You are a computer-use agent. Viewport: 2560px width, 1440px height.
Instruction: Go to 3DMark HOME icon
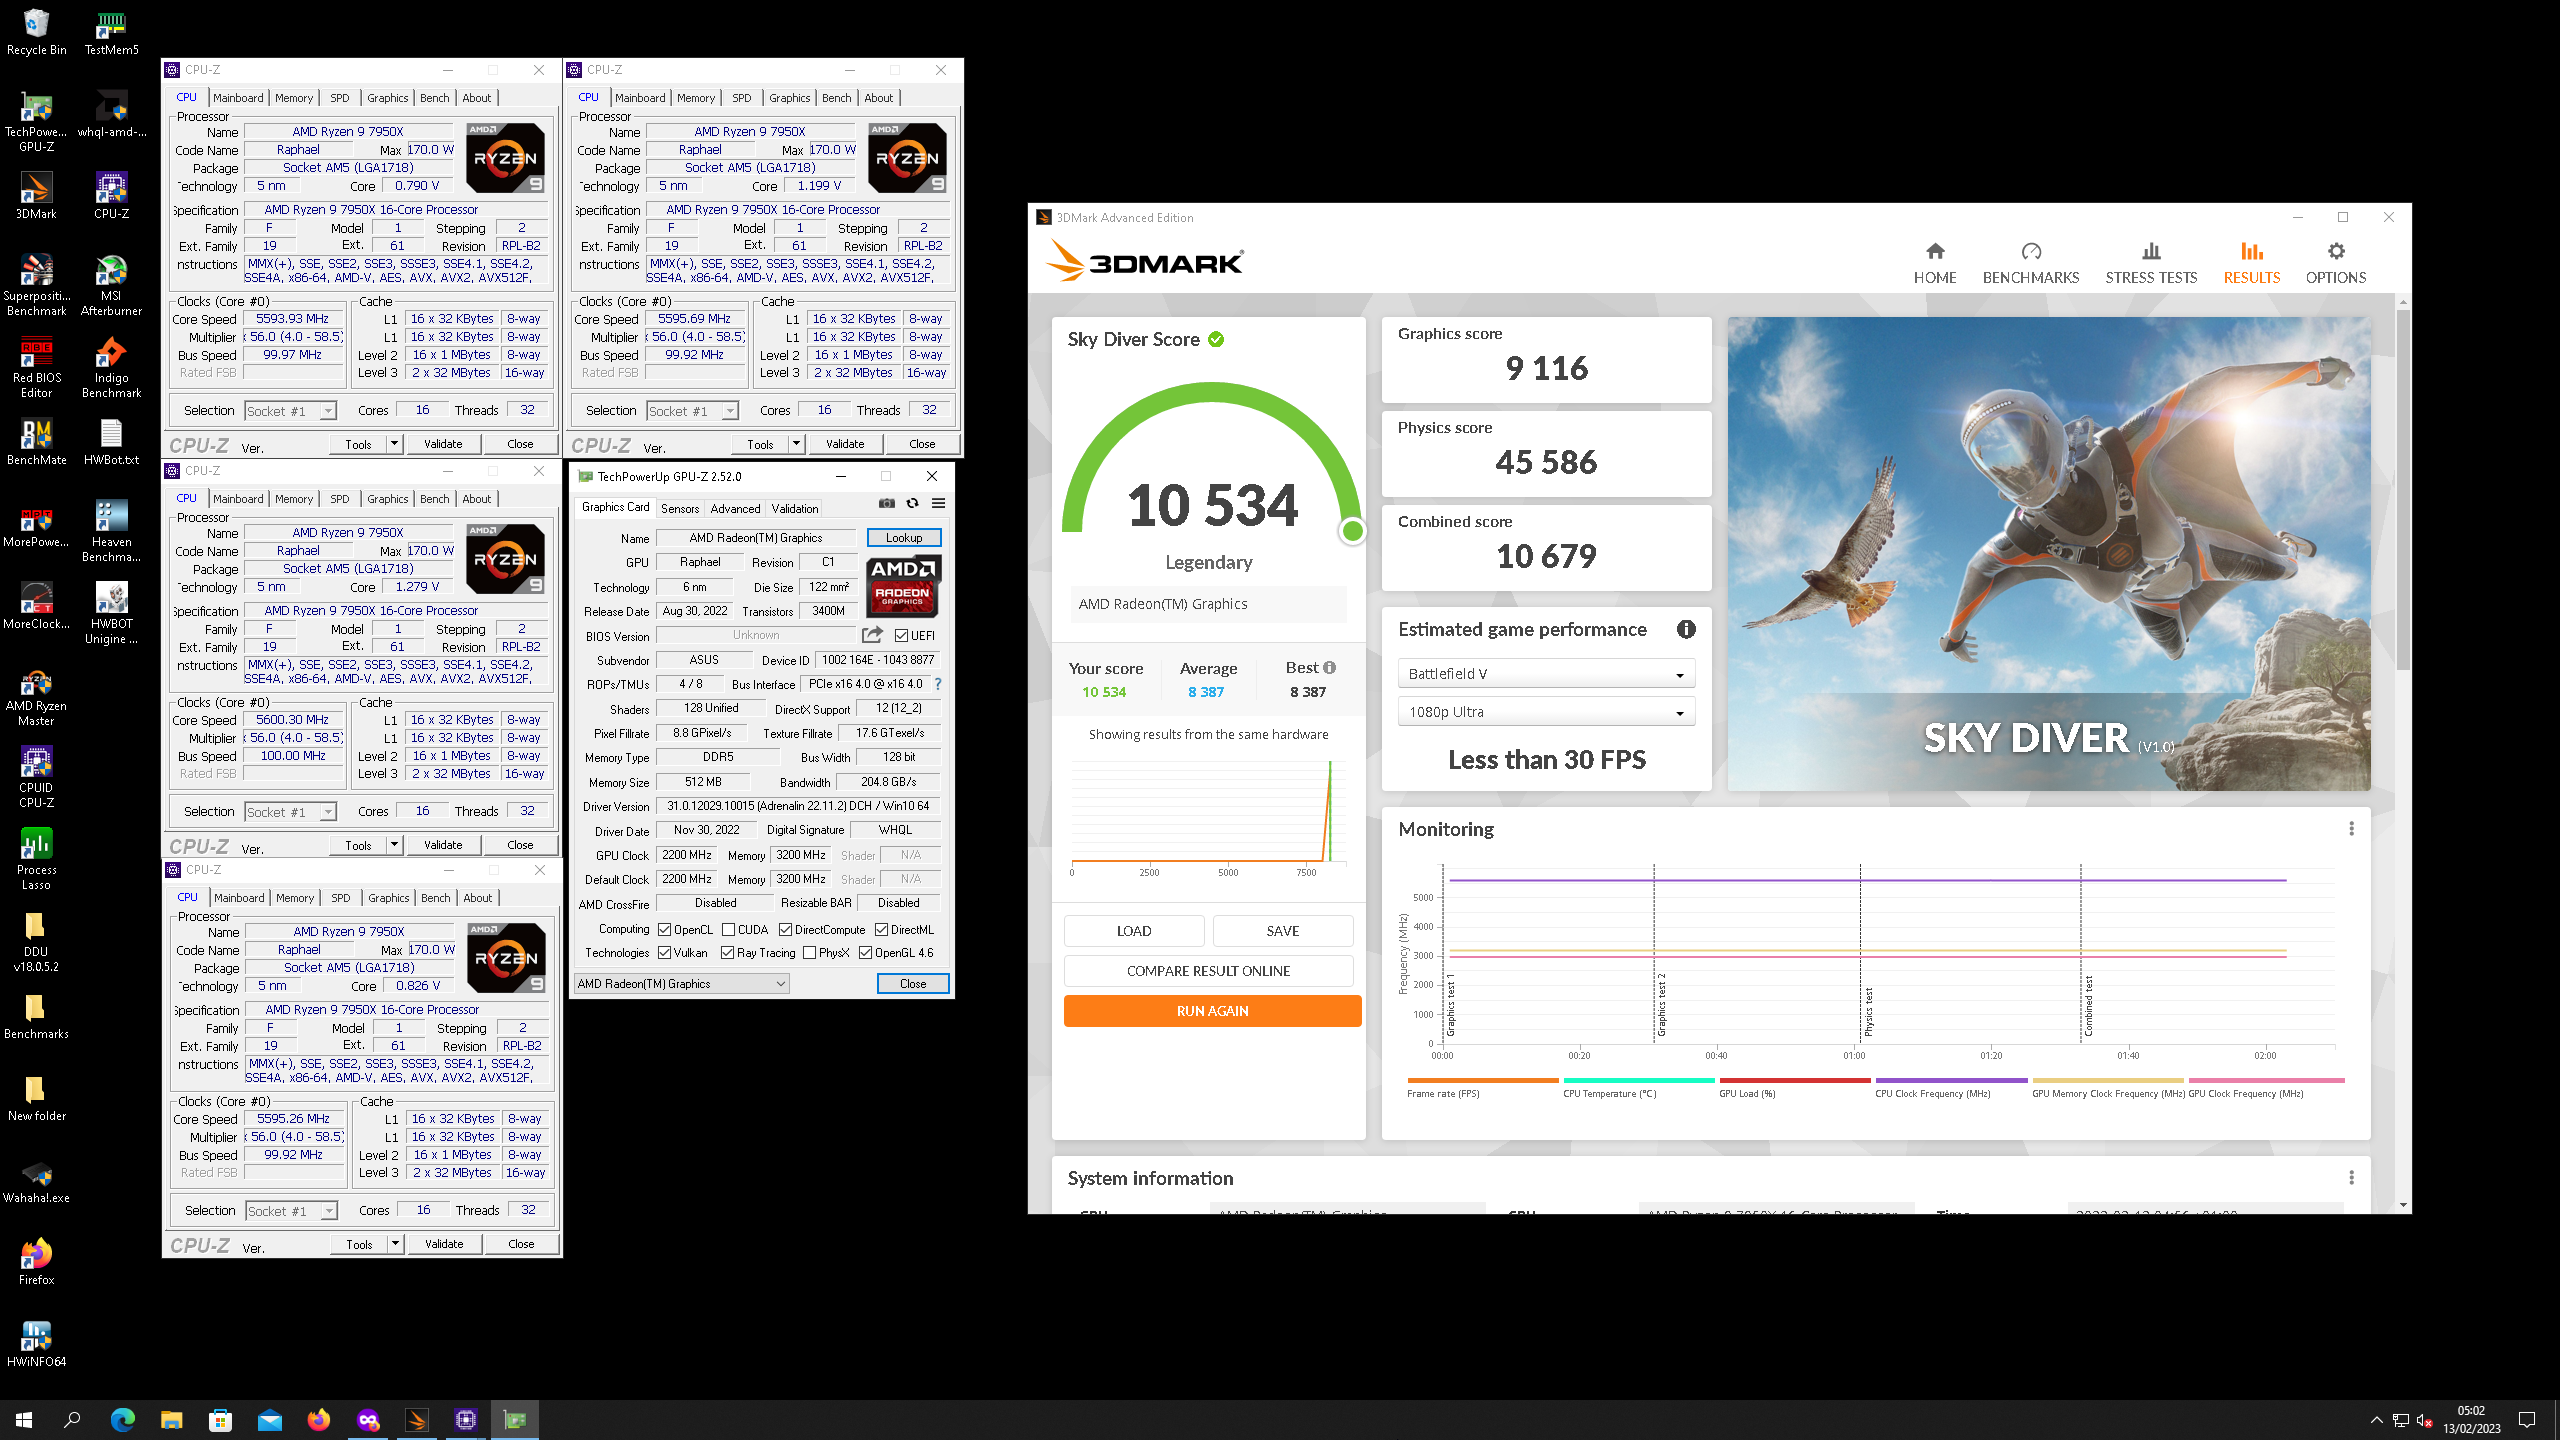coord(1935,251)
